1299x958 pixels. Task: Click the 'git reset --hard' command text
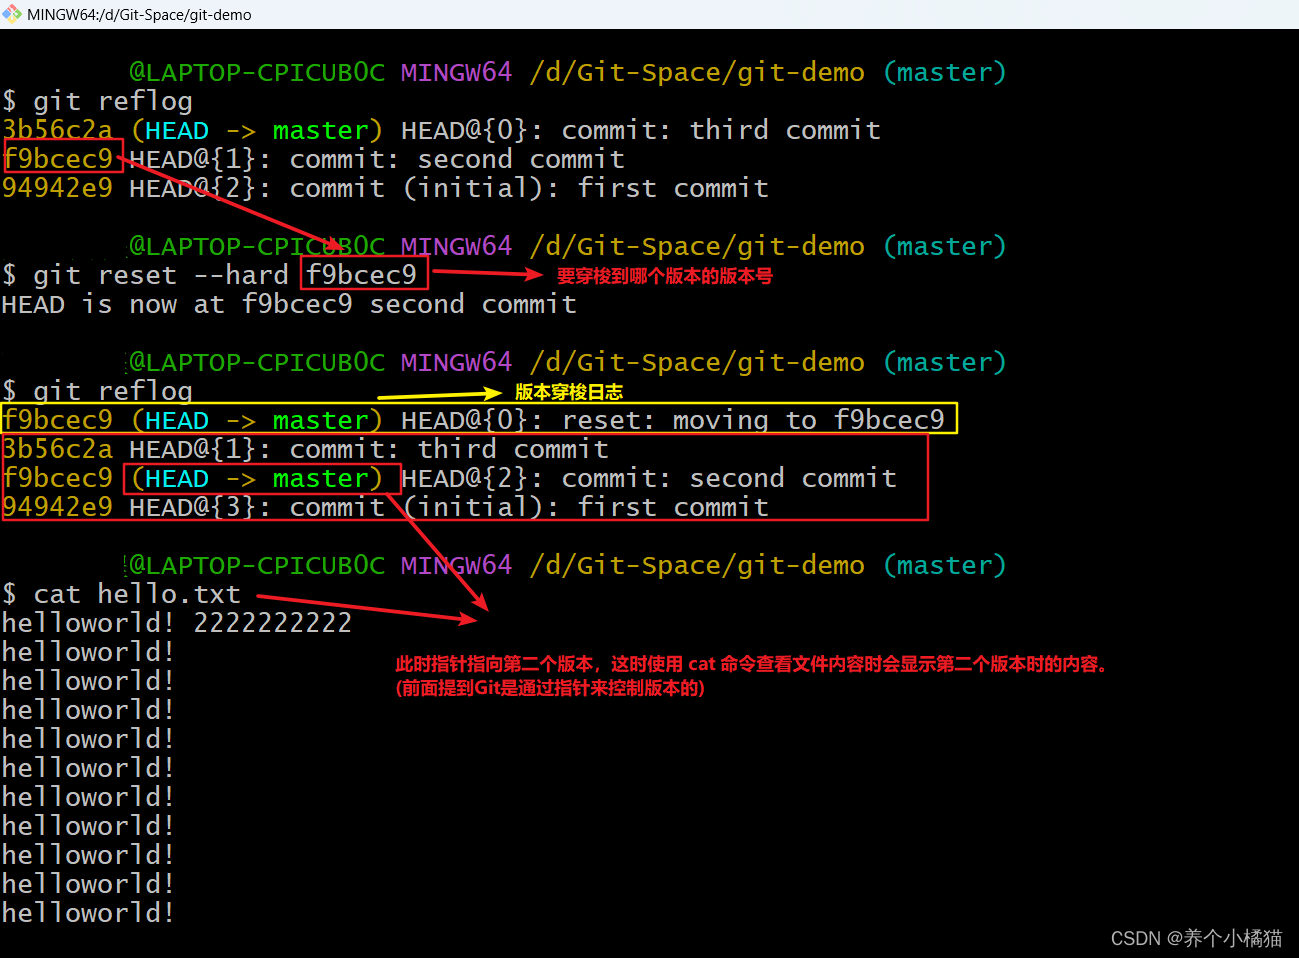(161, 276)
